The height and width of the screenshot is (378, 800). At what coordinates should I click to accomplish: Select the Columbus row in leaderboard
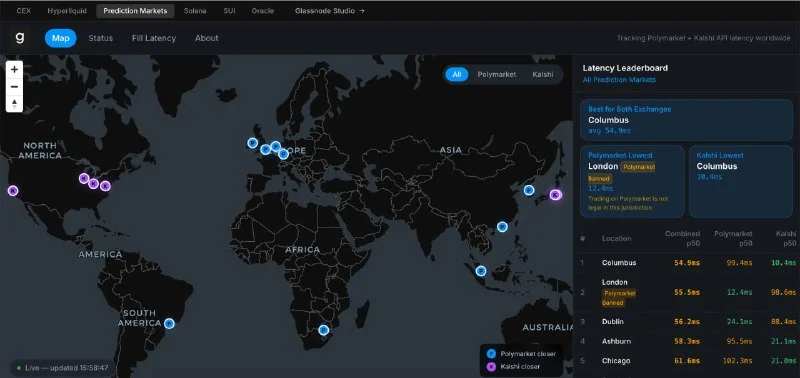point(686,263)
